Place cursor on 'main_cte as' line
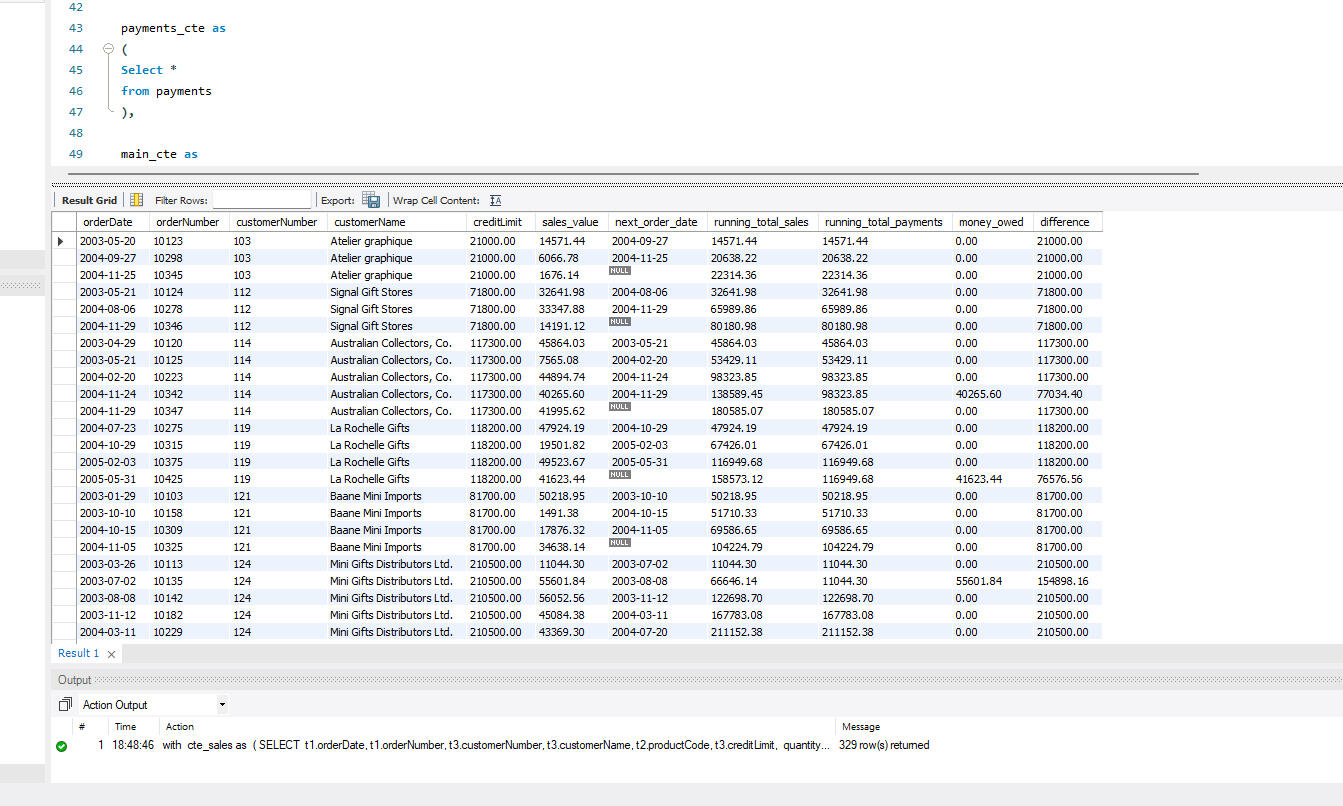This screenshot has height=806, width=1343. point(159,154)
